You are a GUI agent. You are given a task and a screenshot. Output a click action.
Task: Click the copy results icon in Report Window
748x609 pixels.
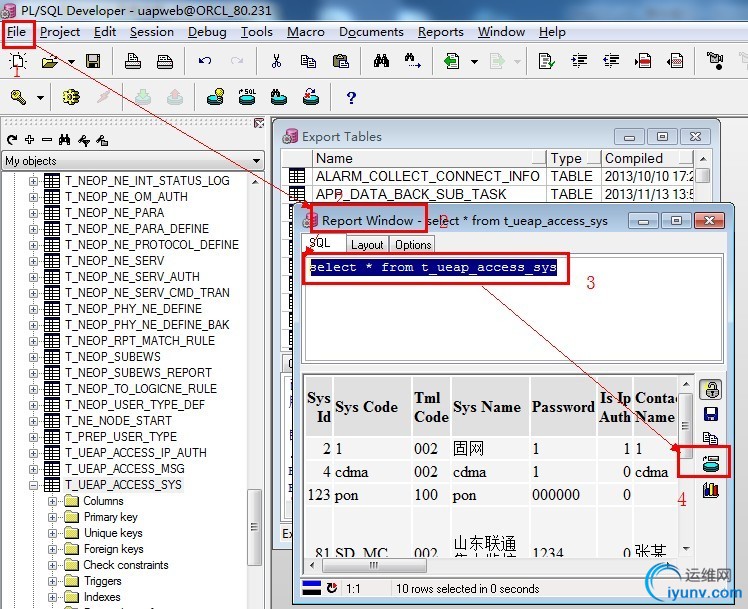click(x=710, y=438)
